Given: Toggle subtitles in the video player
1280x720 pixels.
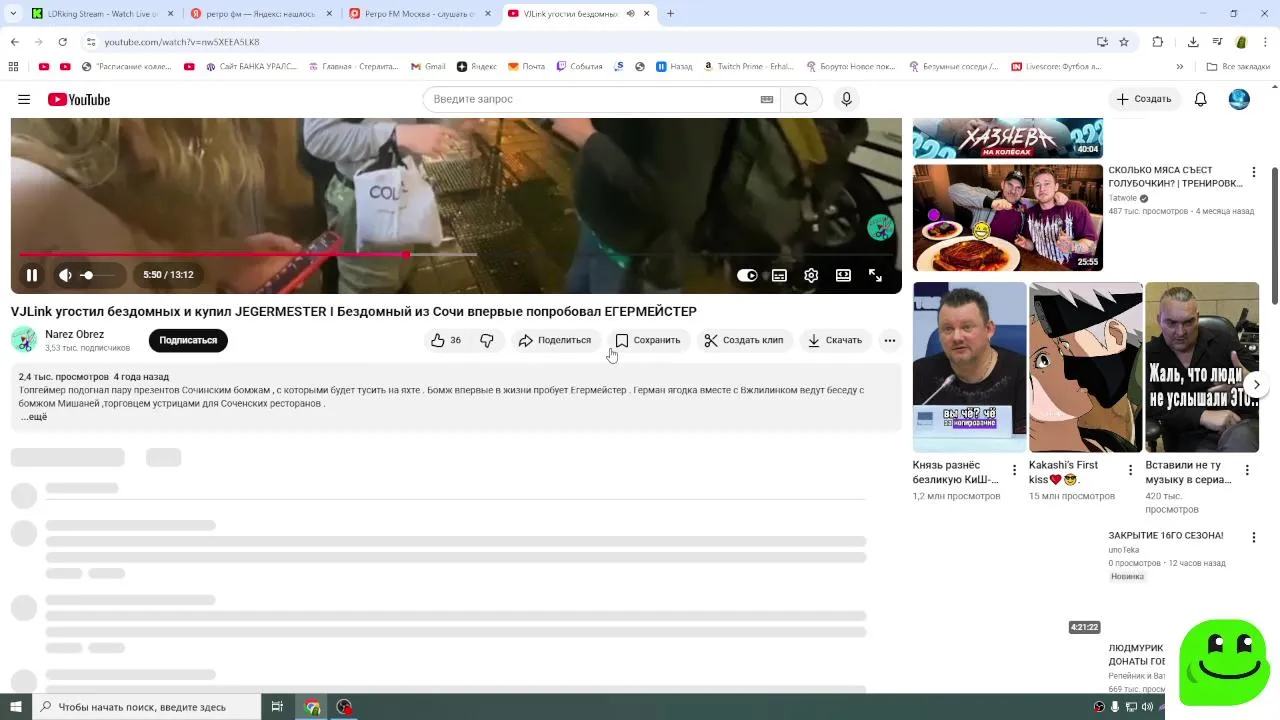Looking at the screenshot, I should (x=779, y=275).
